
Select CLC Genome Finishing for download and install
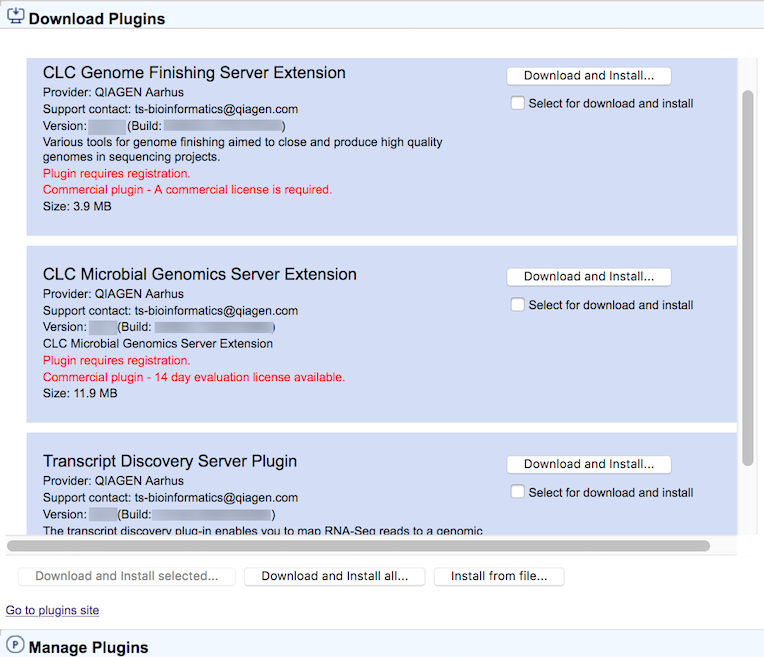click(x=518, y=103)
